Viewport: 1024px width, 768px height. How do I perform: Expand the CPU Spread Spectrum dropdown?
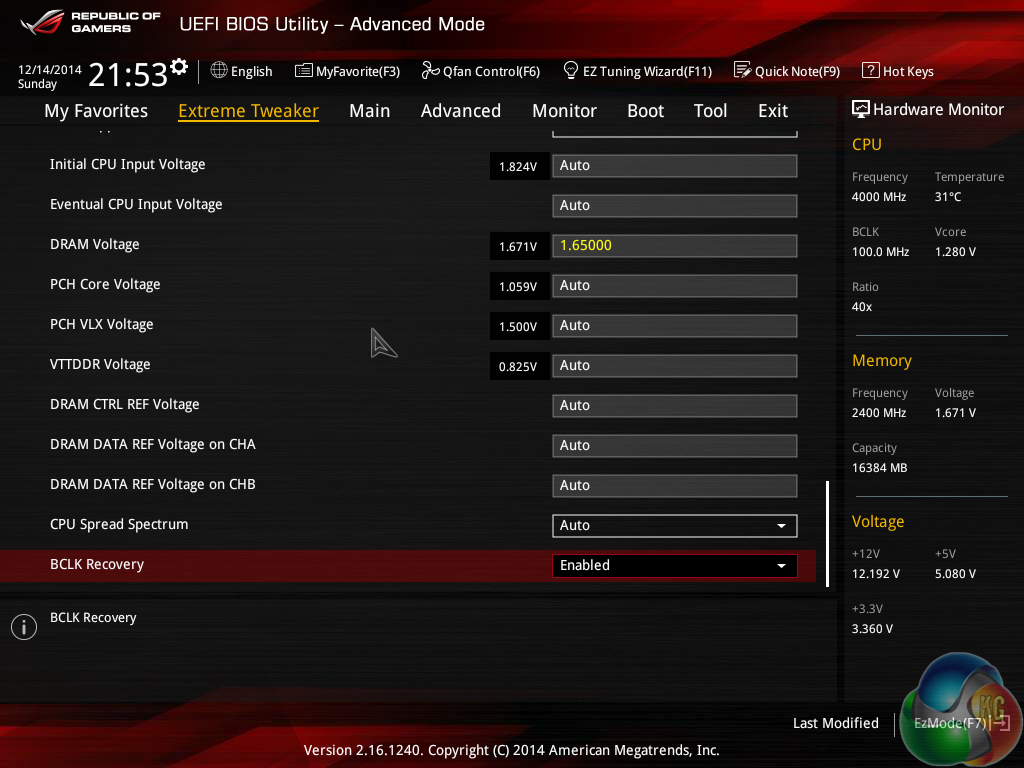[675, 526]
